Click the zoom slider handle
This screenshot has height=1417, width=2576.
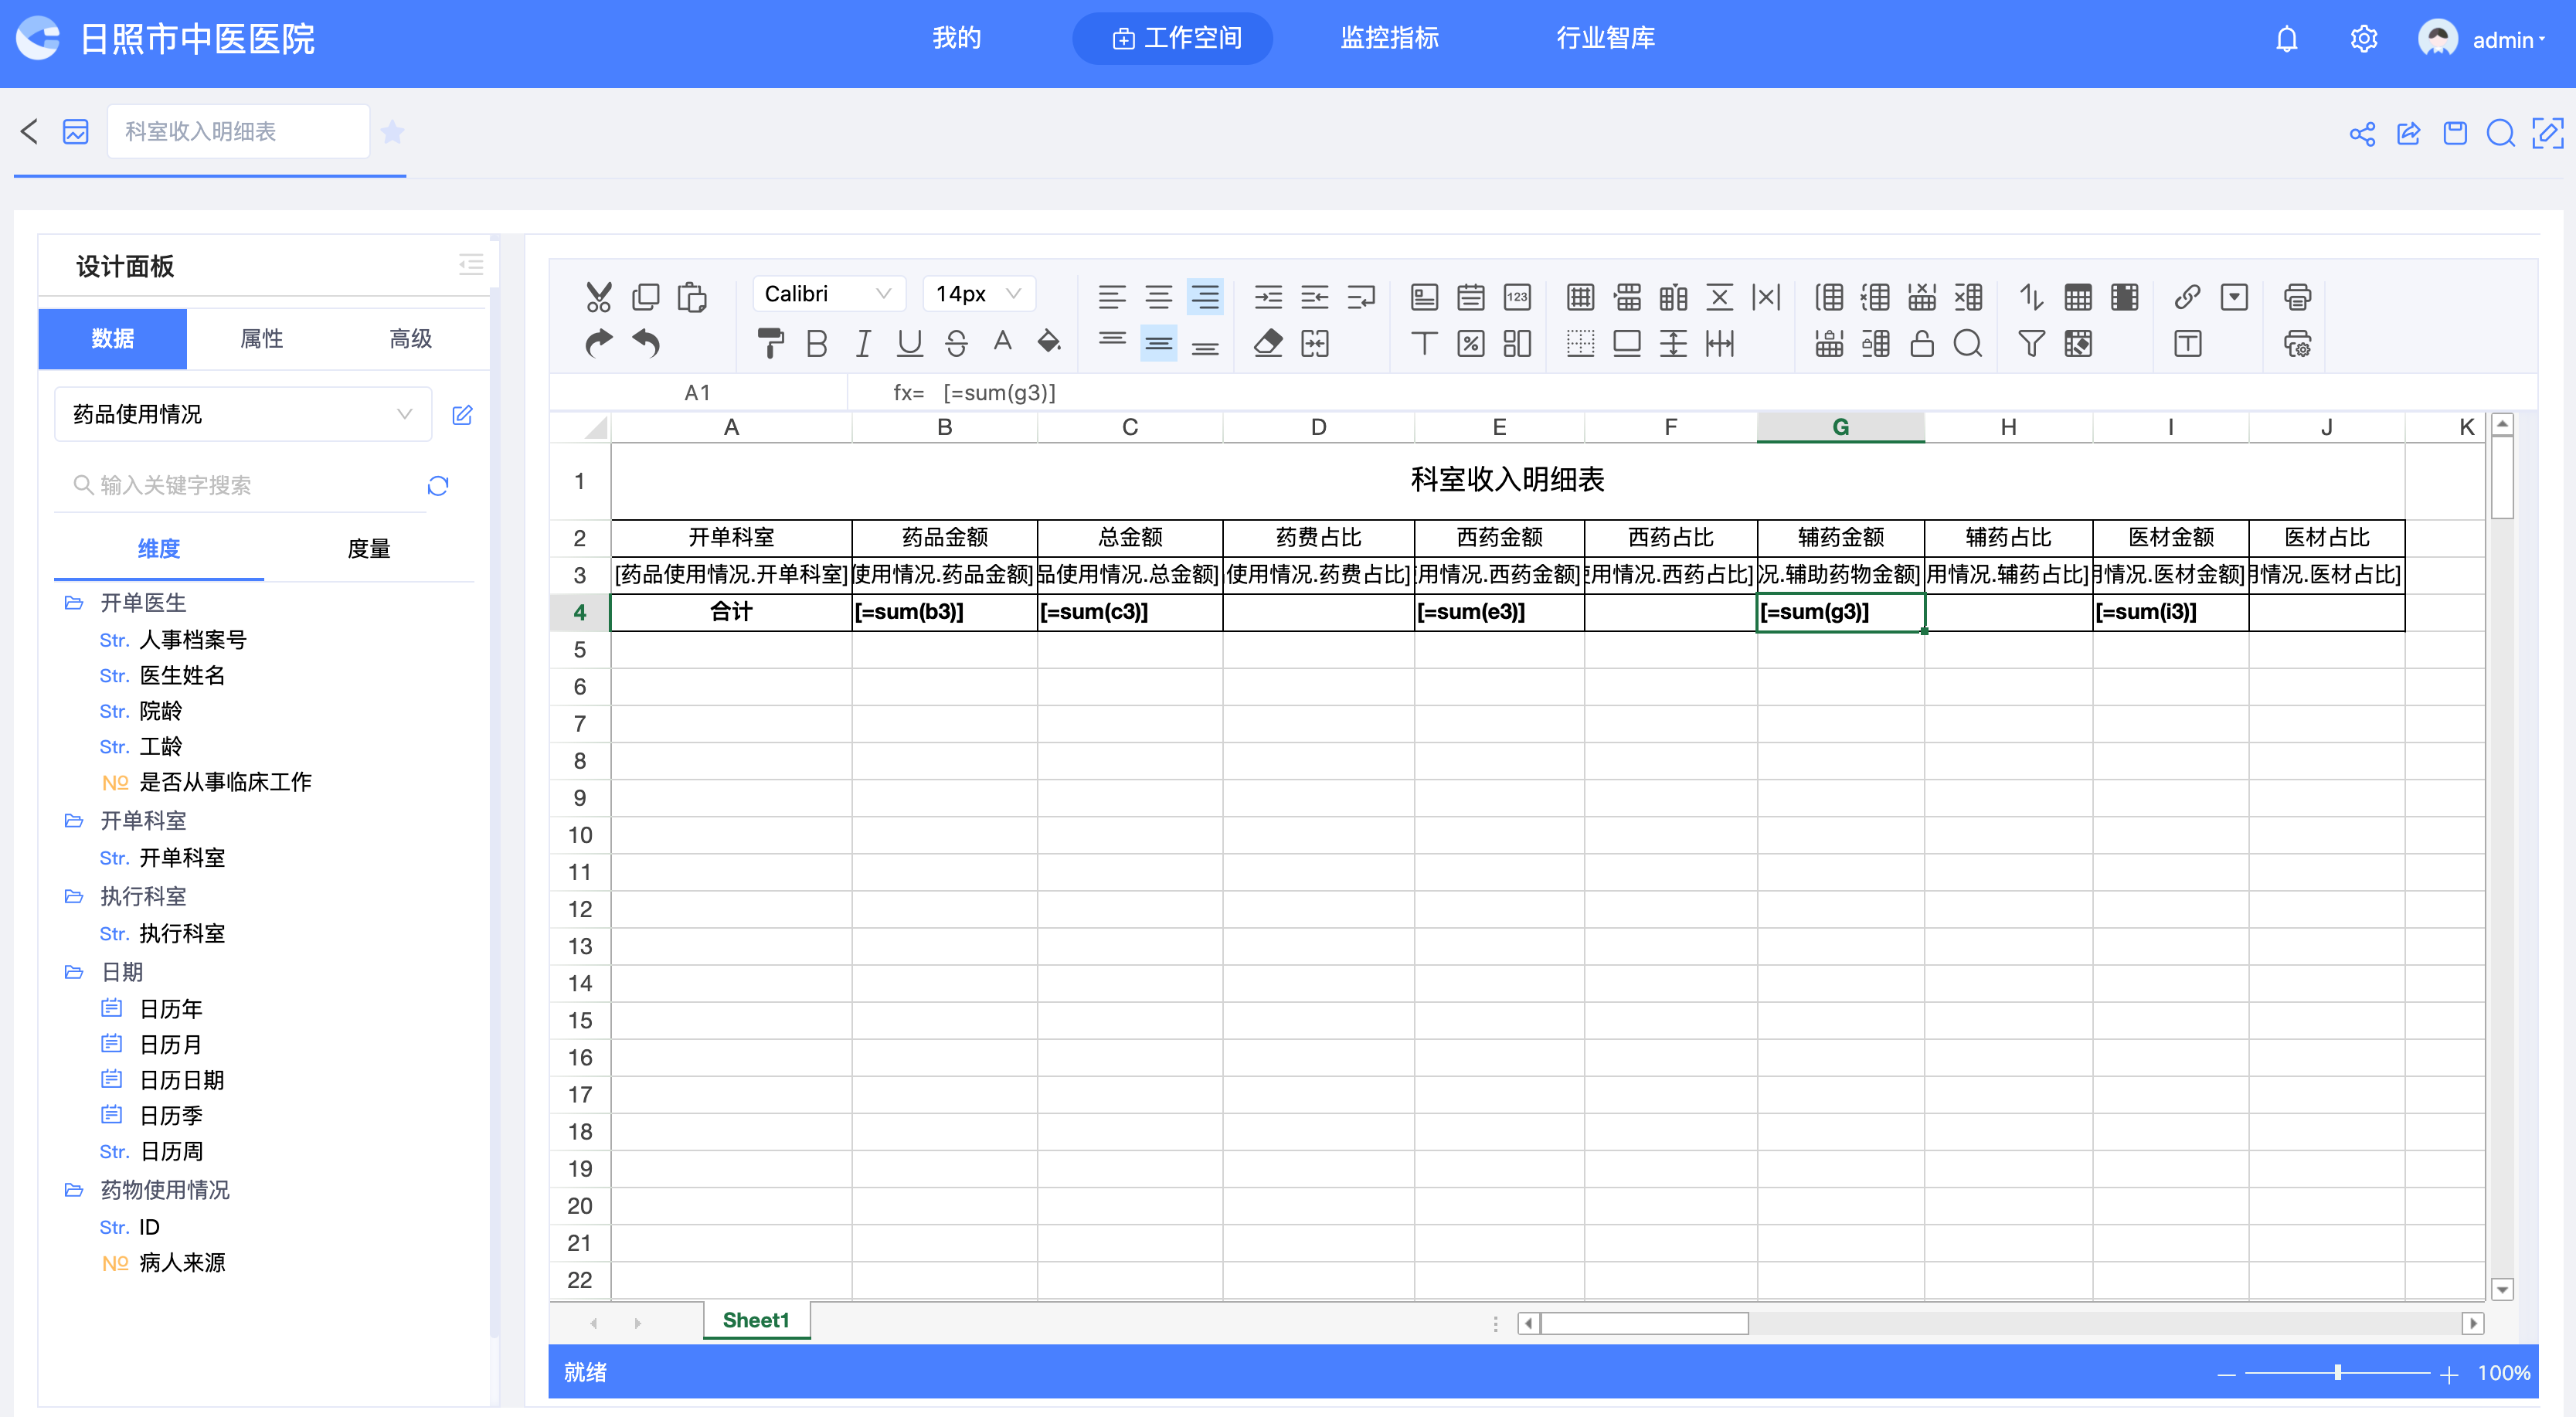(x=2337, y=1373)
